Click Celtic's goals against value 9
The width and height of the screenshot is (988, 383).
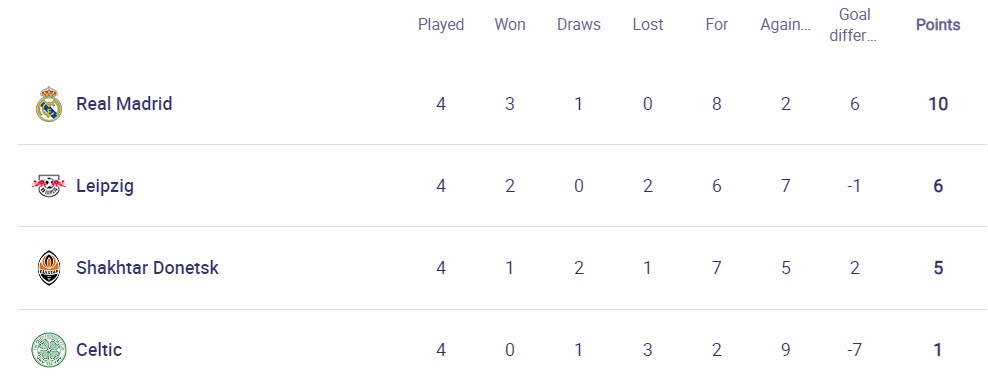click(x=785, y=350)
